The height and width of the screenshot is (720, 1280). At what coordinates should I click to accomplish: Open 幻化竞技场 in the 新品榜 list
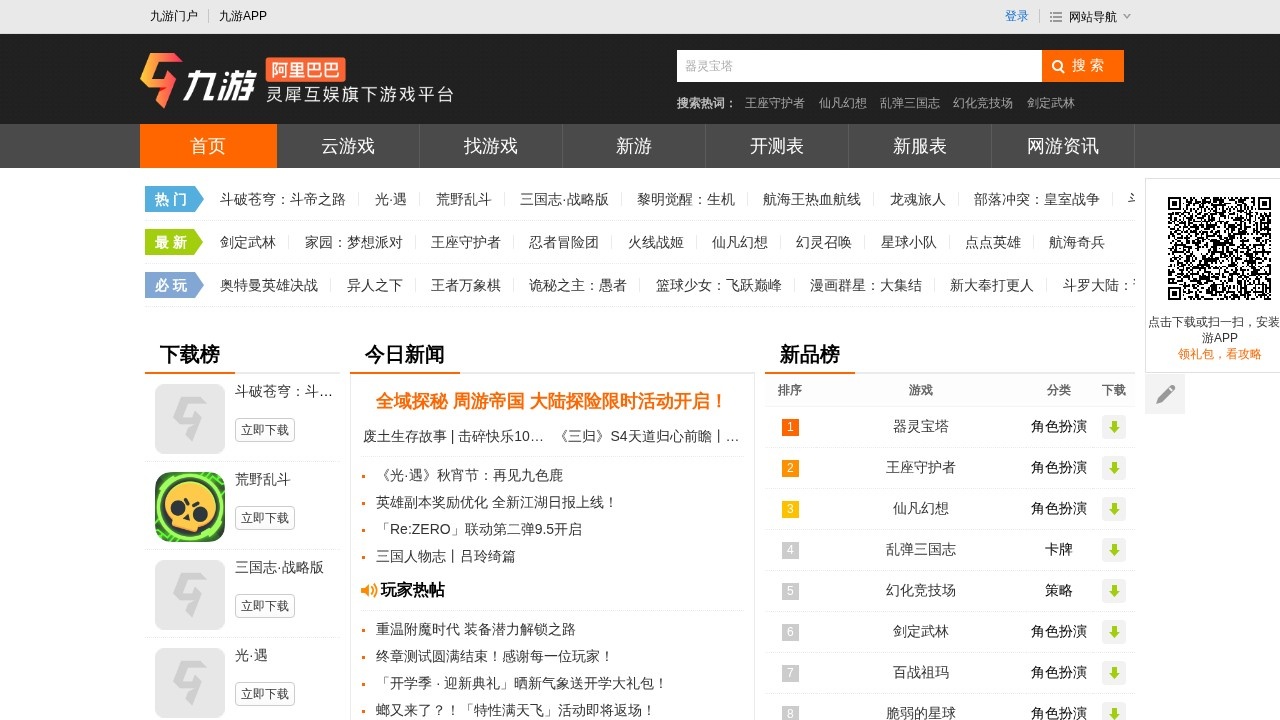click(x=921, y=591)
